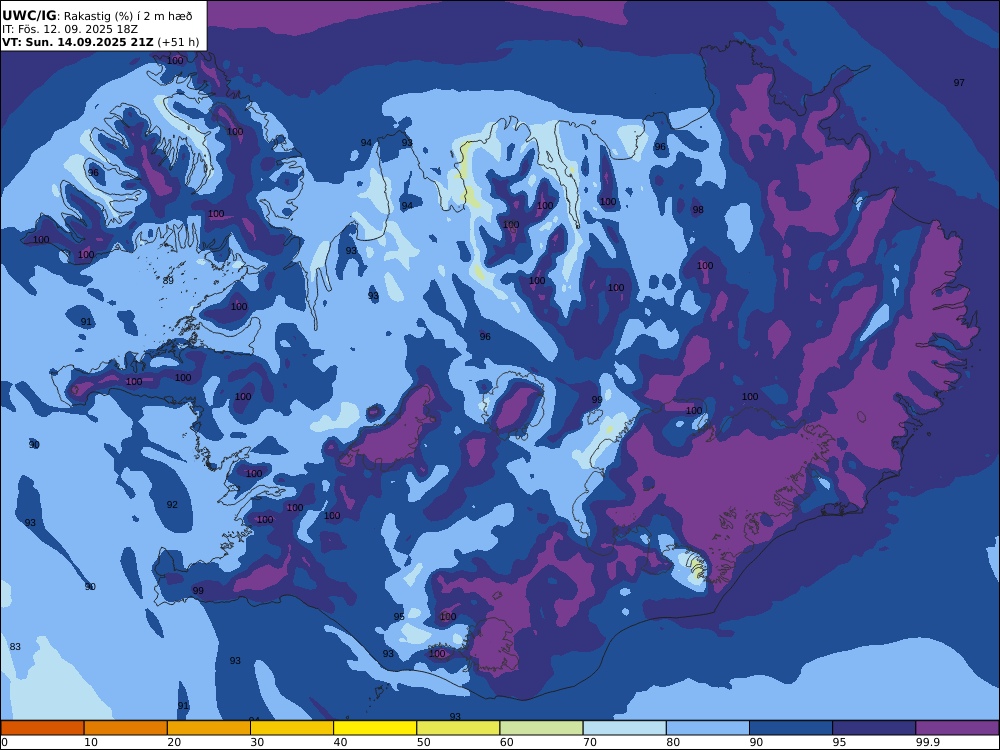This screenshot has width=1000, height=750.
Task: Click the light blue 80–90 legend swatch
Action: coord(708,728)
